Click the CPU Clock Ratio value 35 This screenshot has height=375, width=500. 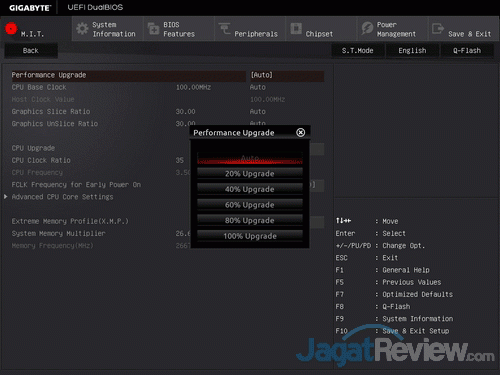[180, 160]
